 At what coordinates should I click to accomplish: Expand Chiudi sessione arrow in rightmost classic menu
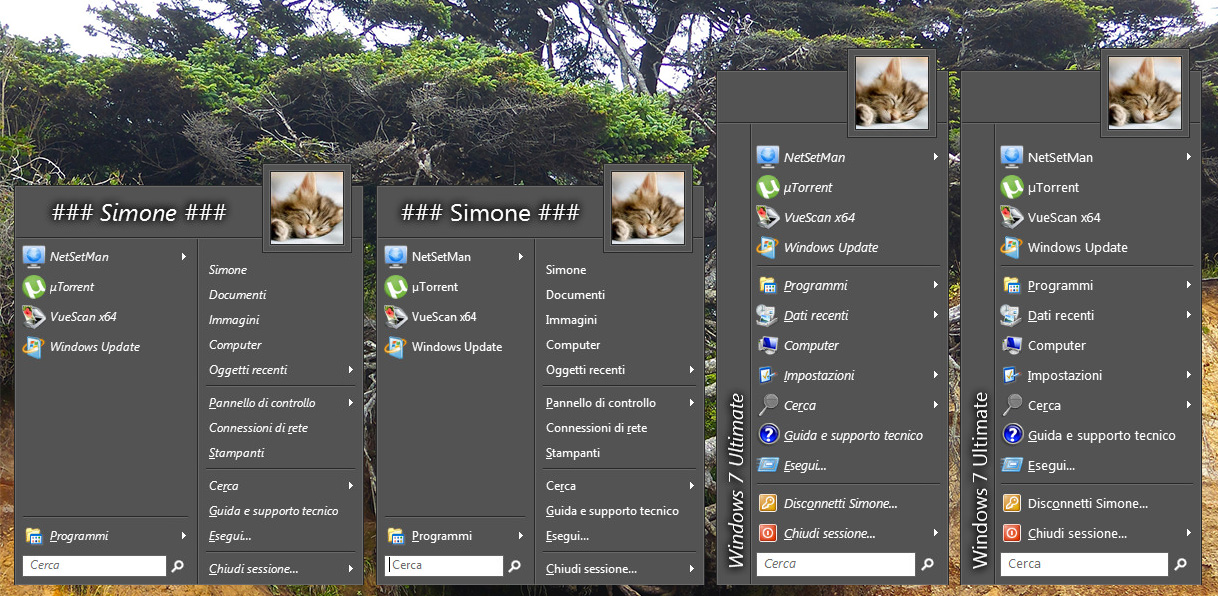1189,533
